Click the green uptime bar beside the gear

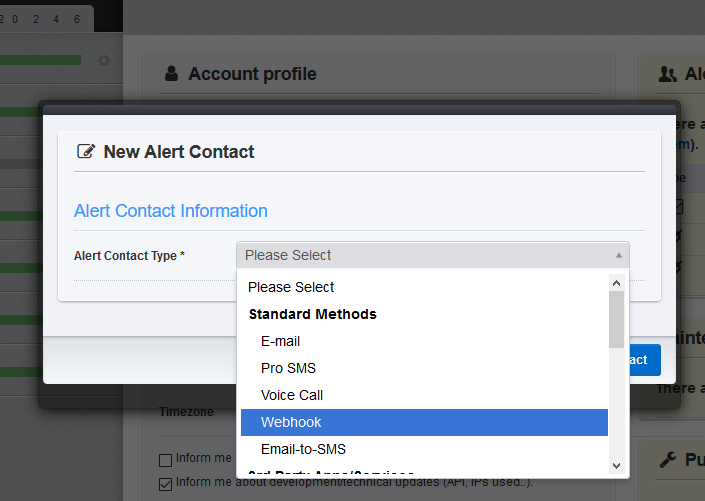click(x=40, y=61)
